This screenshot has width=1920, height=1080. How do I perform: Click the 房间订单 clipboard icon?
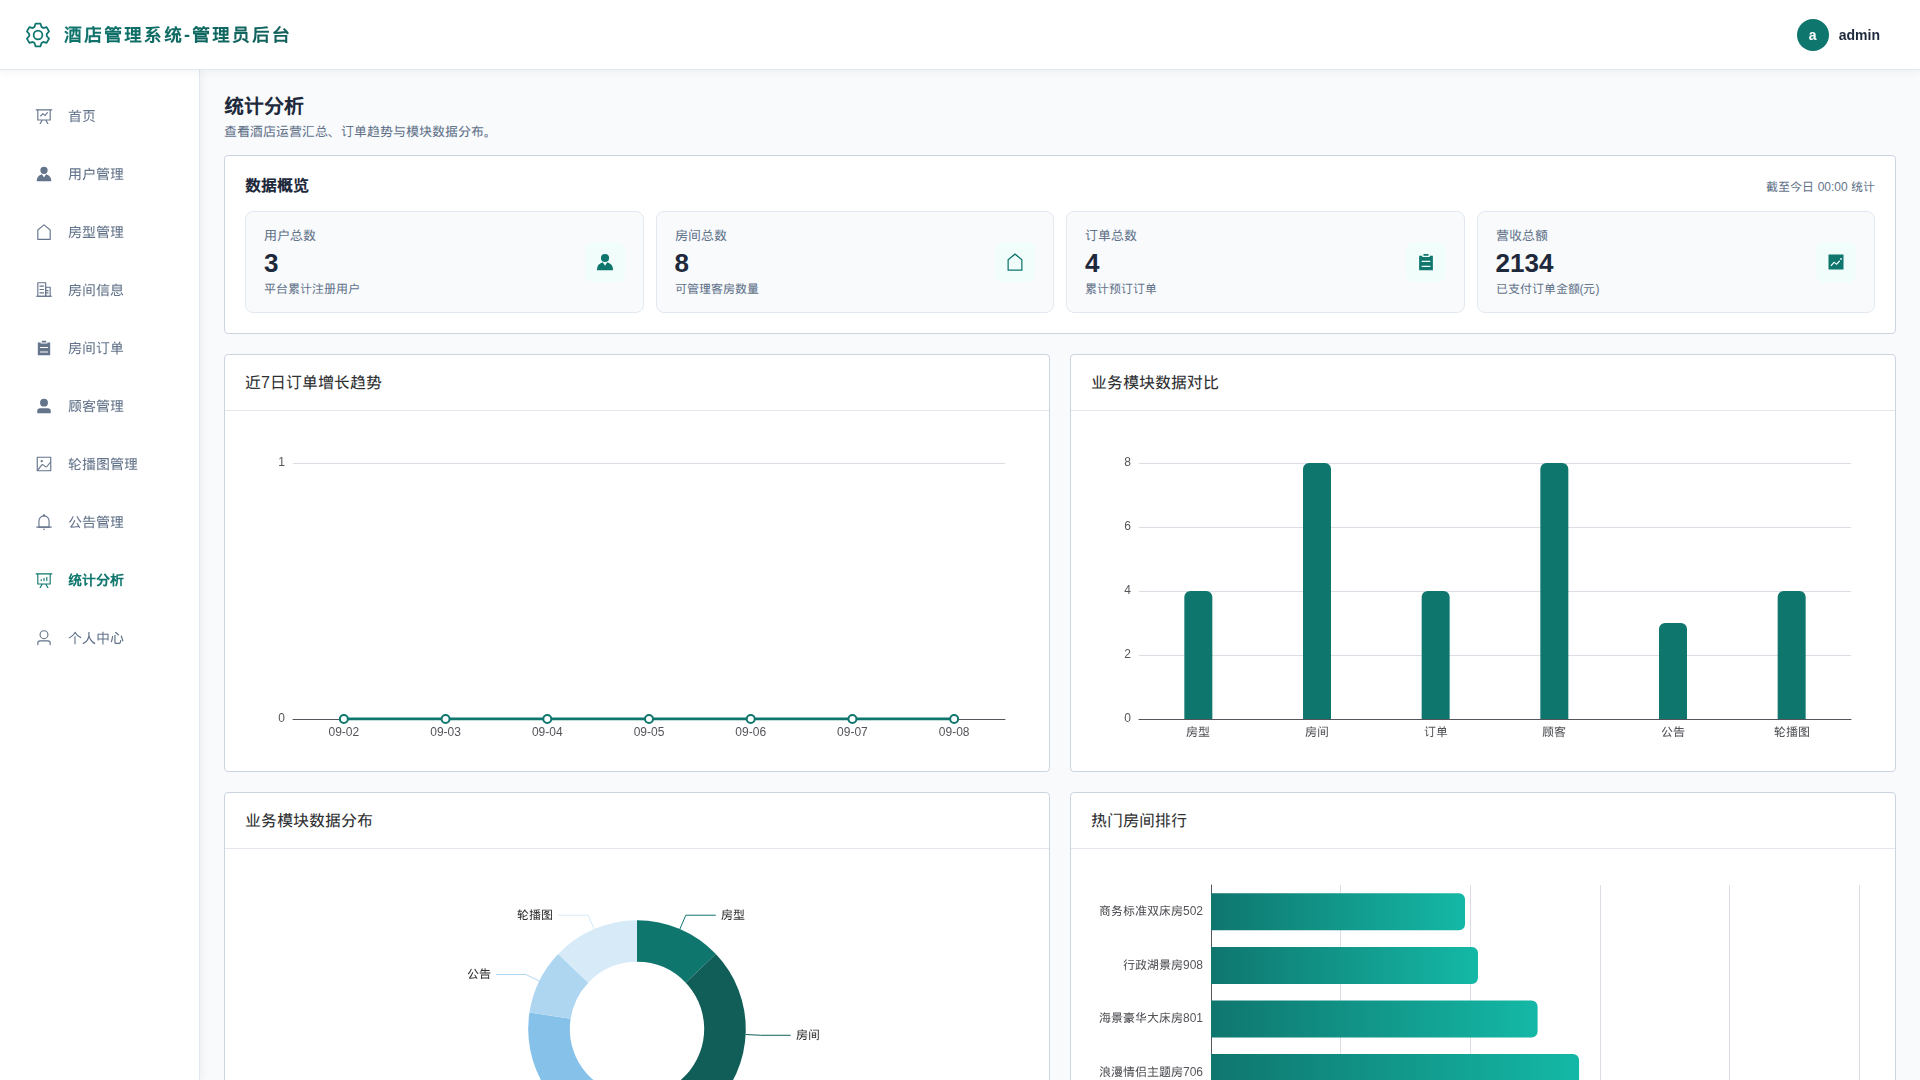[x=44, y=348]
